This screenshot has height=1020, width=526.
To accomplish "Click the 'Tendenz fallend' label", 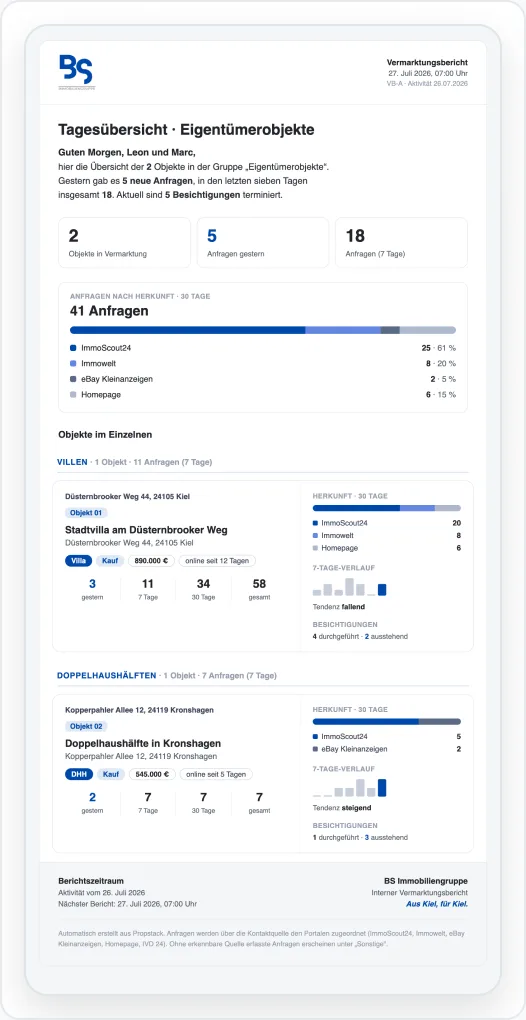I will 339,606.
